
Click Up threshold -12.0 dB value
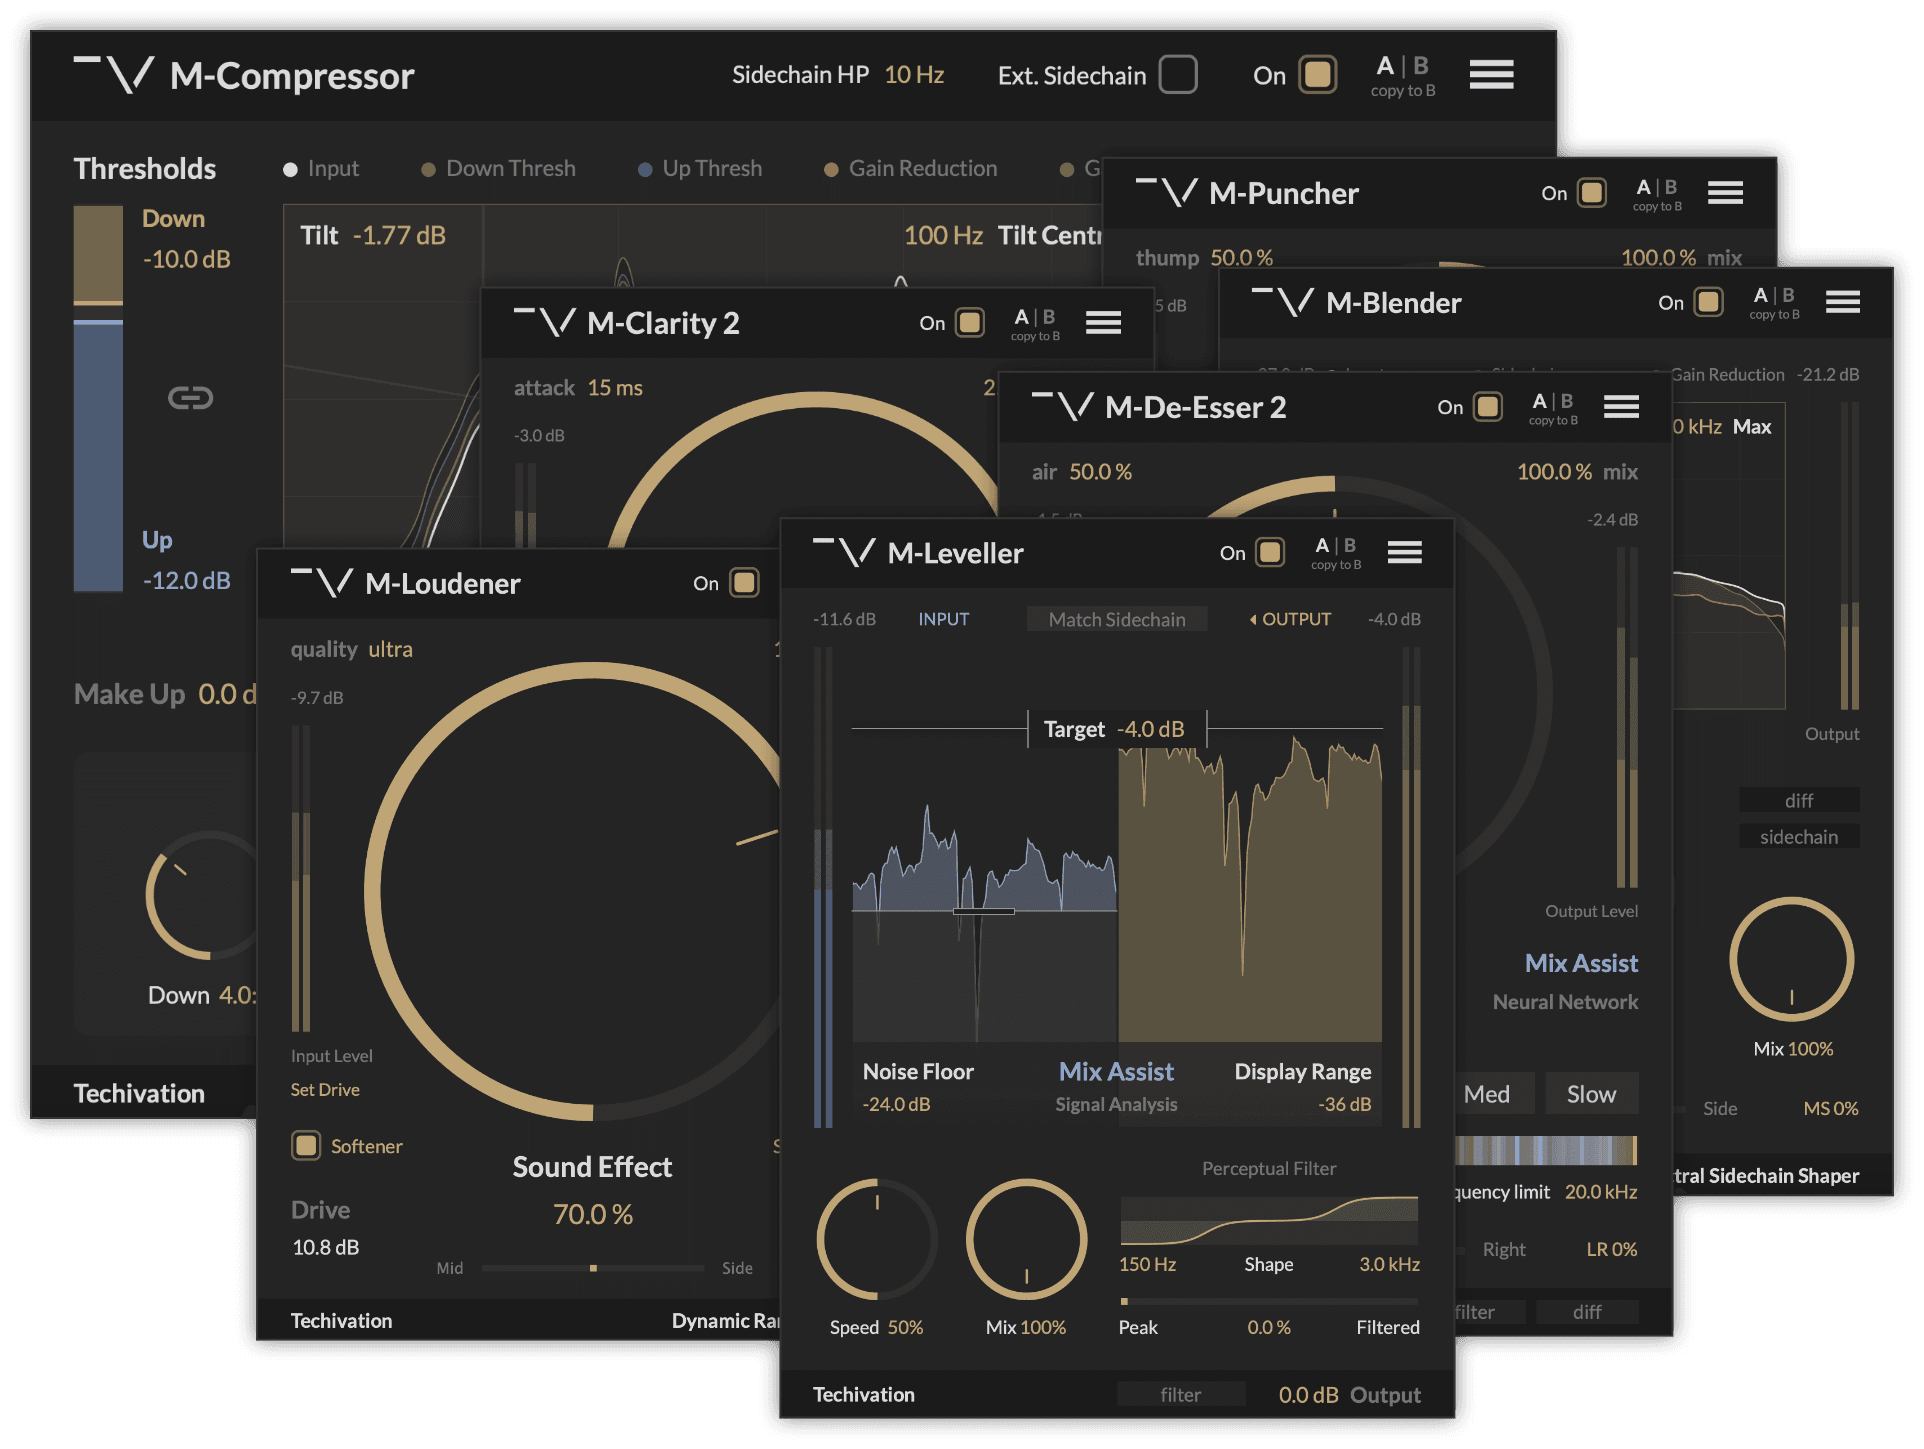[186, 580]
